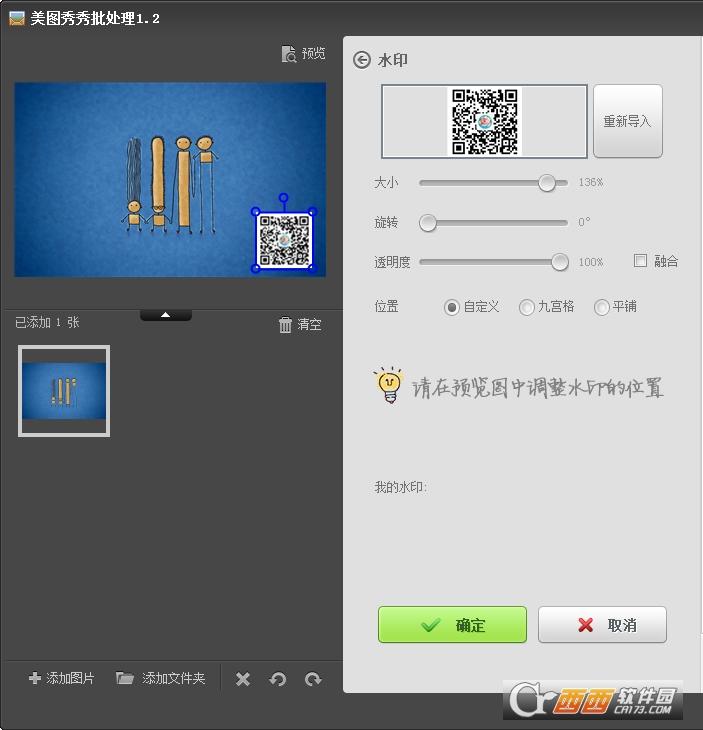
Task: Rotate image clockwise with right rotate icon
Action: [313, 679]
